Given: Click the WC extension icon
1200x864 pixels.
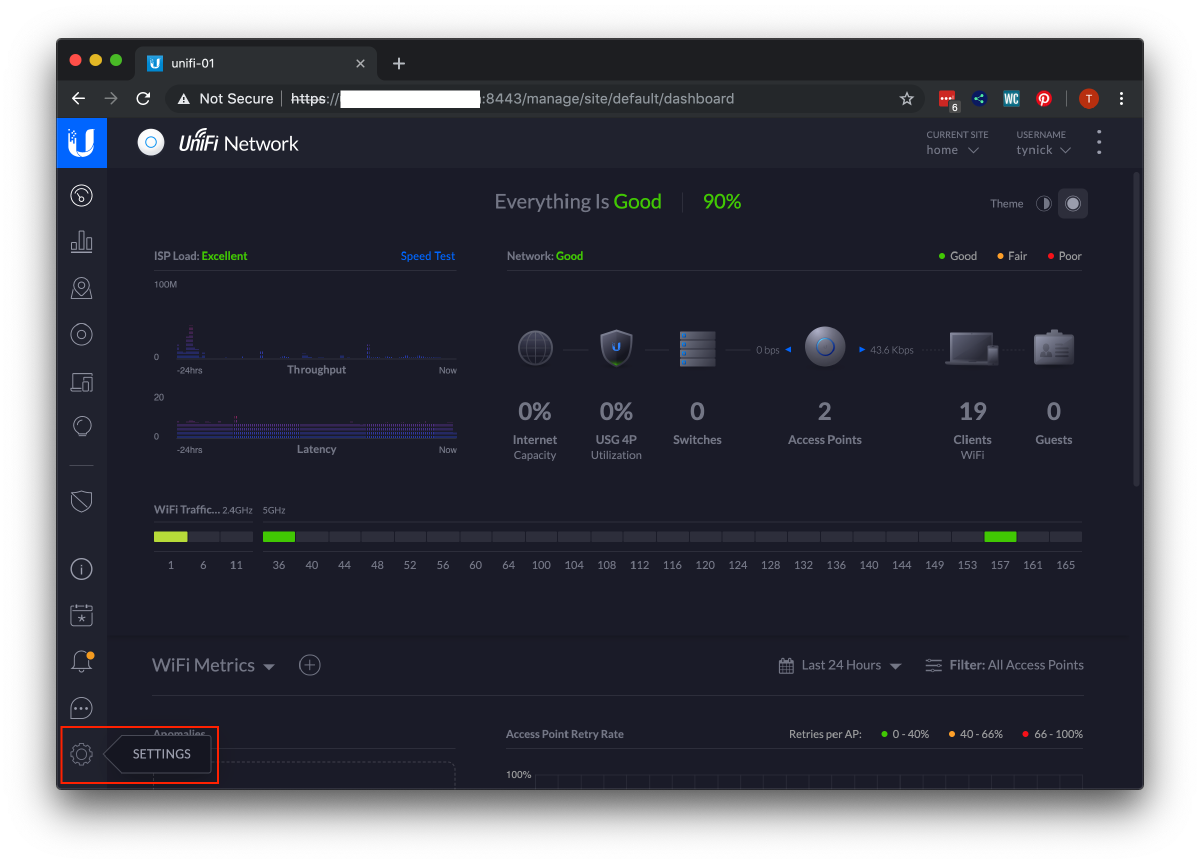Looking at the screenshot, I should point(1011,98).
